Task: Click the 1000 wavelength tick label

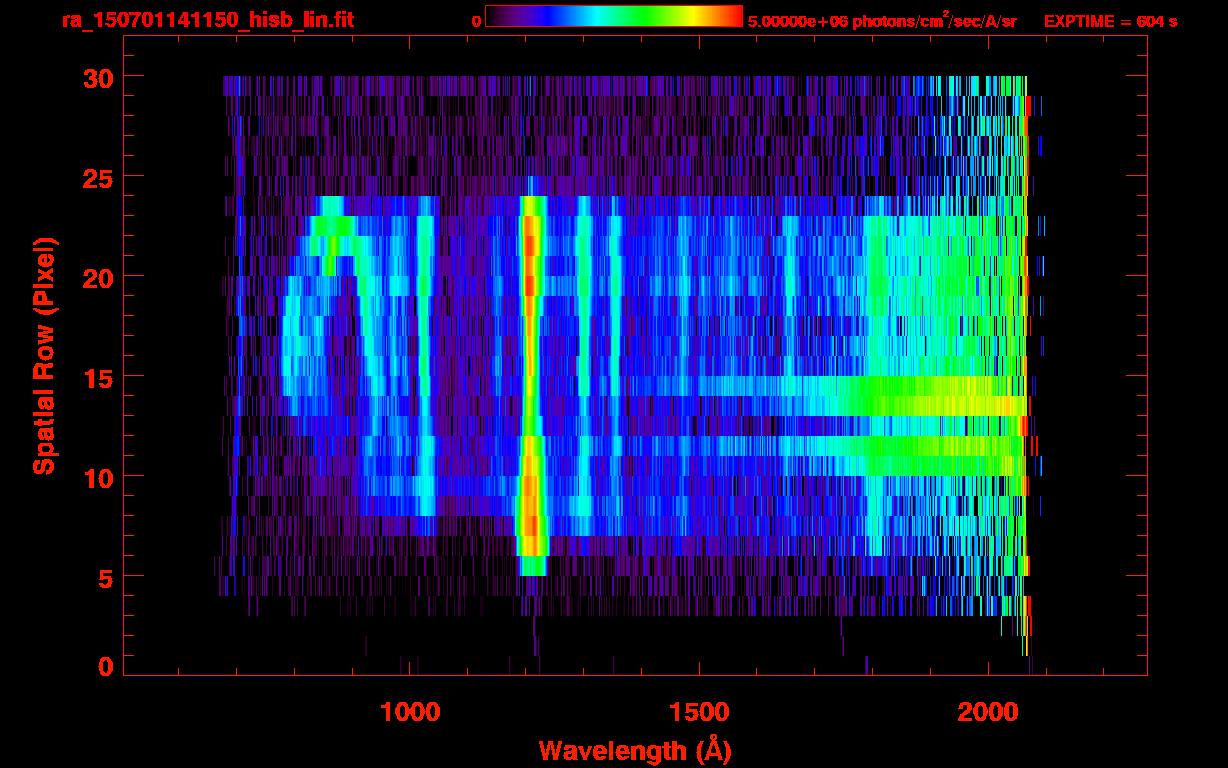Action: click(410, 711)
